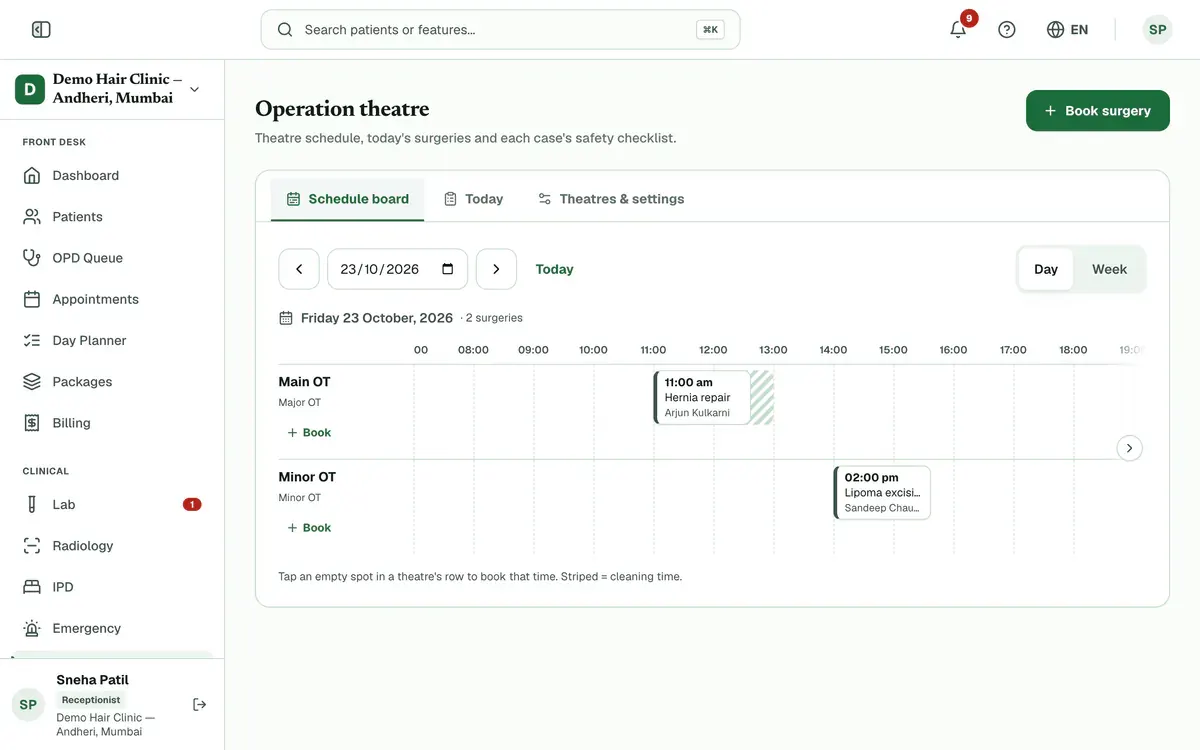Go to Patients in the sidebar
The height and width of the screenshot is (750, 1200).
pyautogui.click(x=112, y=217)
